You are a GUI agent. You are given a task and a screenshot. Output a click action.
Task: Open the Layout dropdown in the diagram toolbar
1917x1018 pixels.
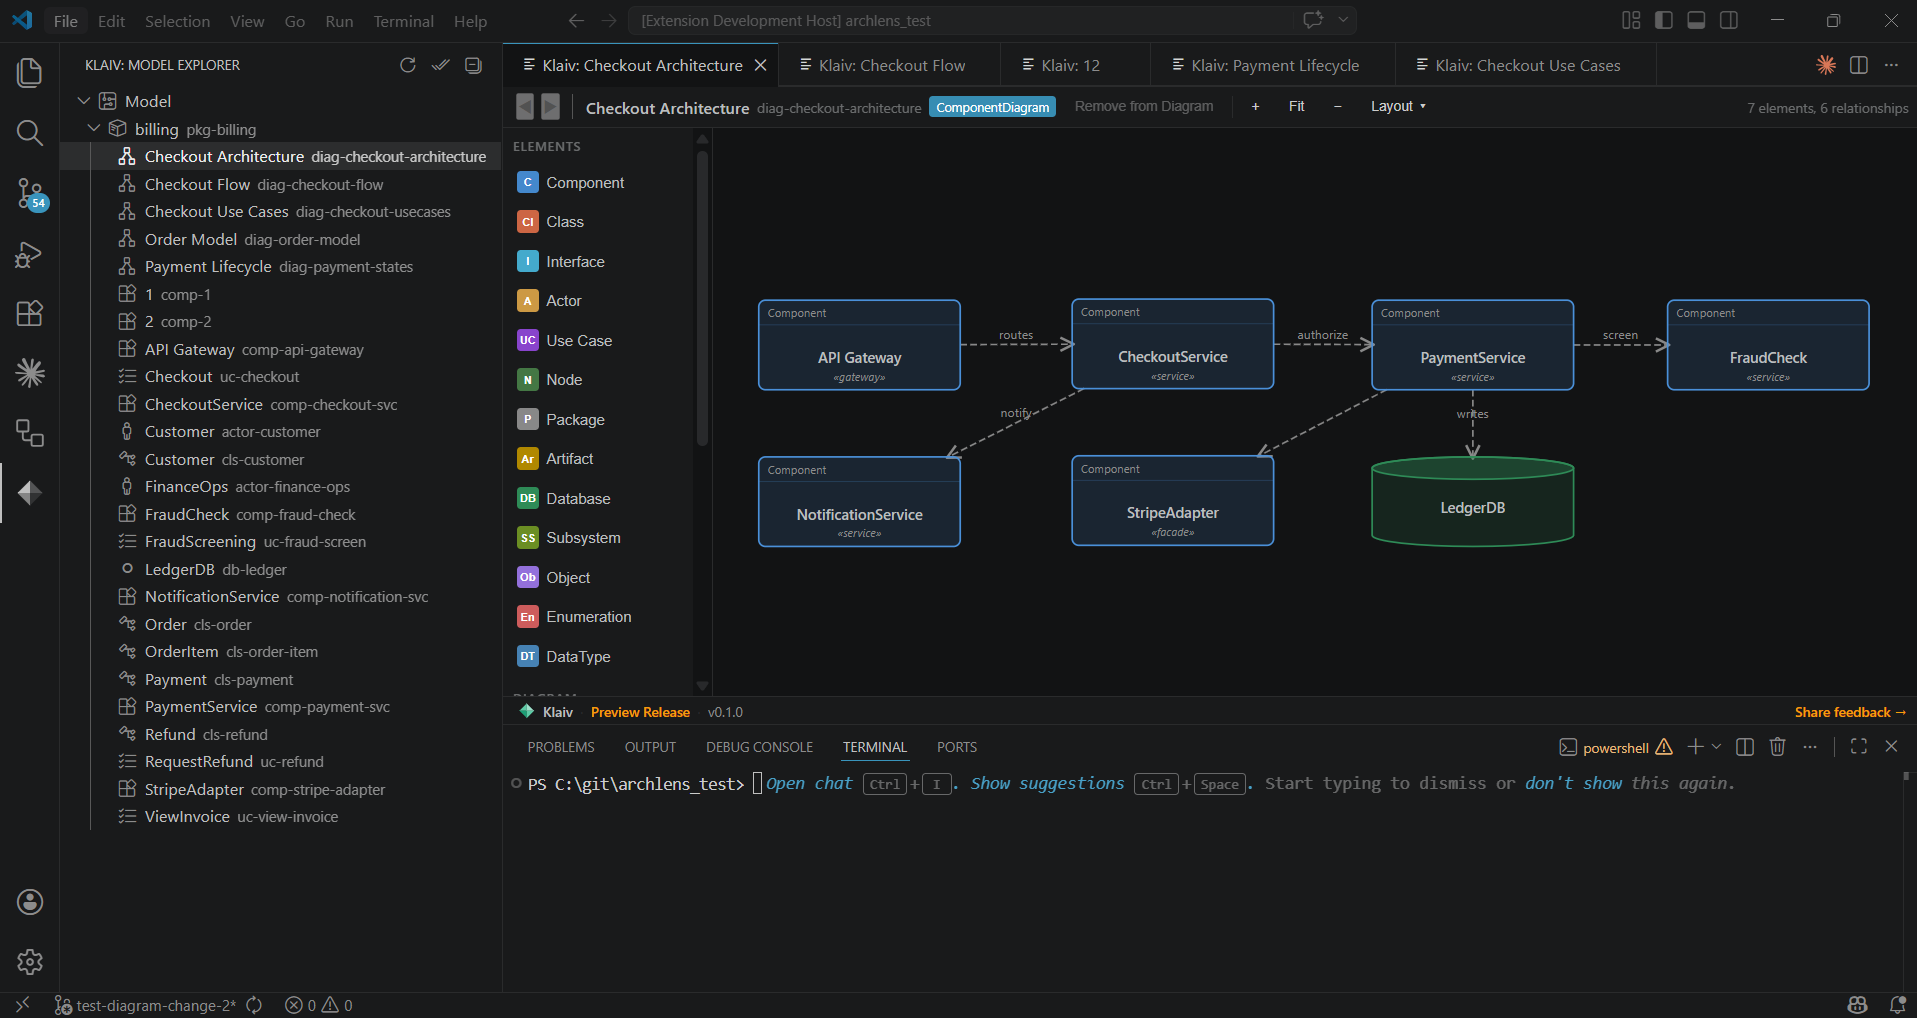pyautogui.click(x=1398, y=106)
